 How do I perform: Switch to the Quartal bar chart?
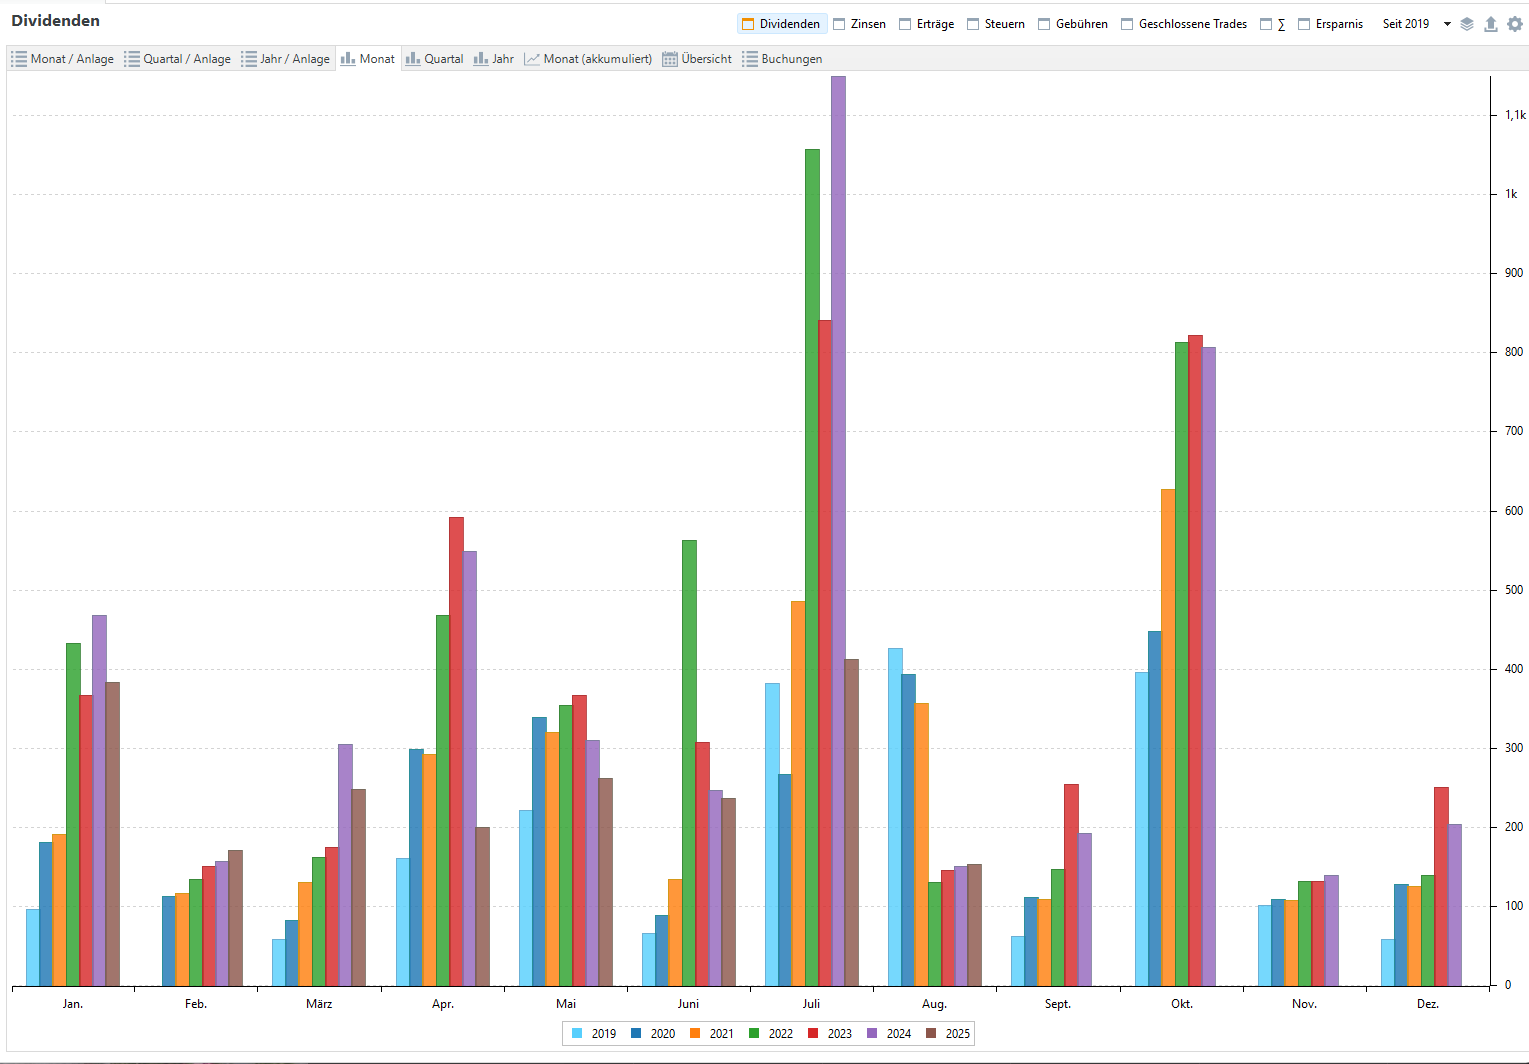pyautogui.click(x=434, y=59)
